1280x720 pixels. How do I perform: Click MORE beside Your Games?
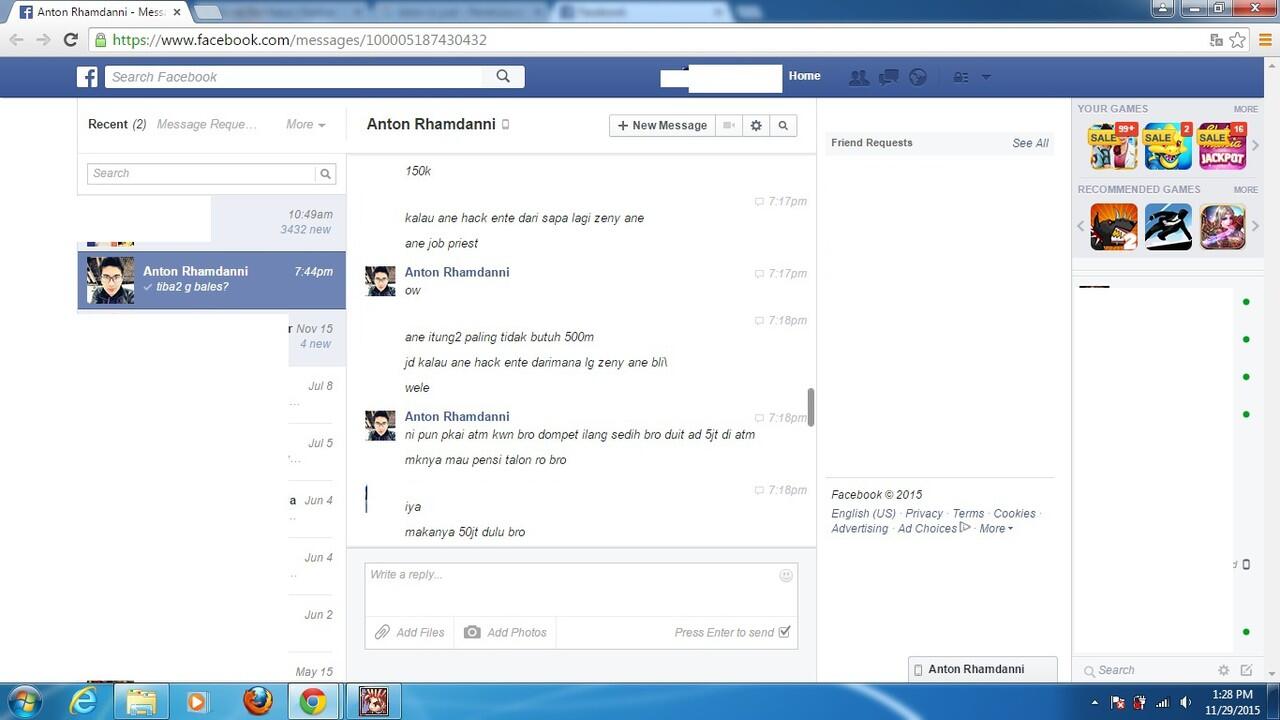(x=1245, y=109)
